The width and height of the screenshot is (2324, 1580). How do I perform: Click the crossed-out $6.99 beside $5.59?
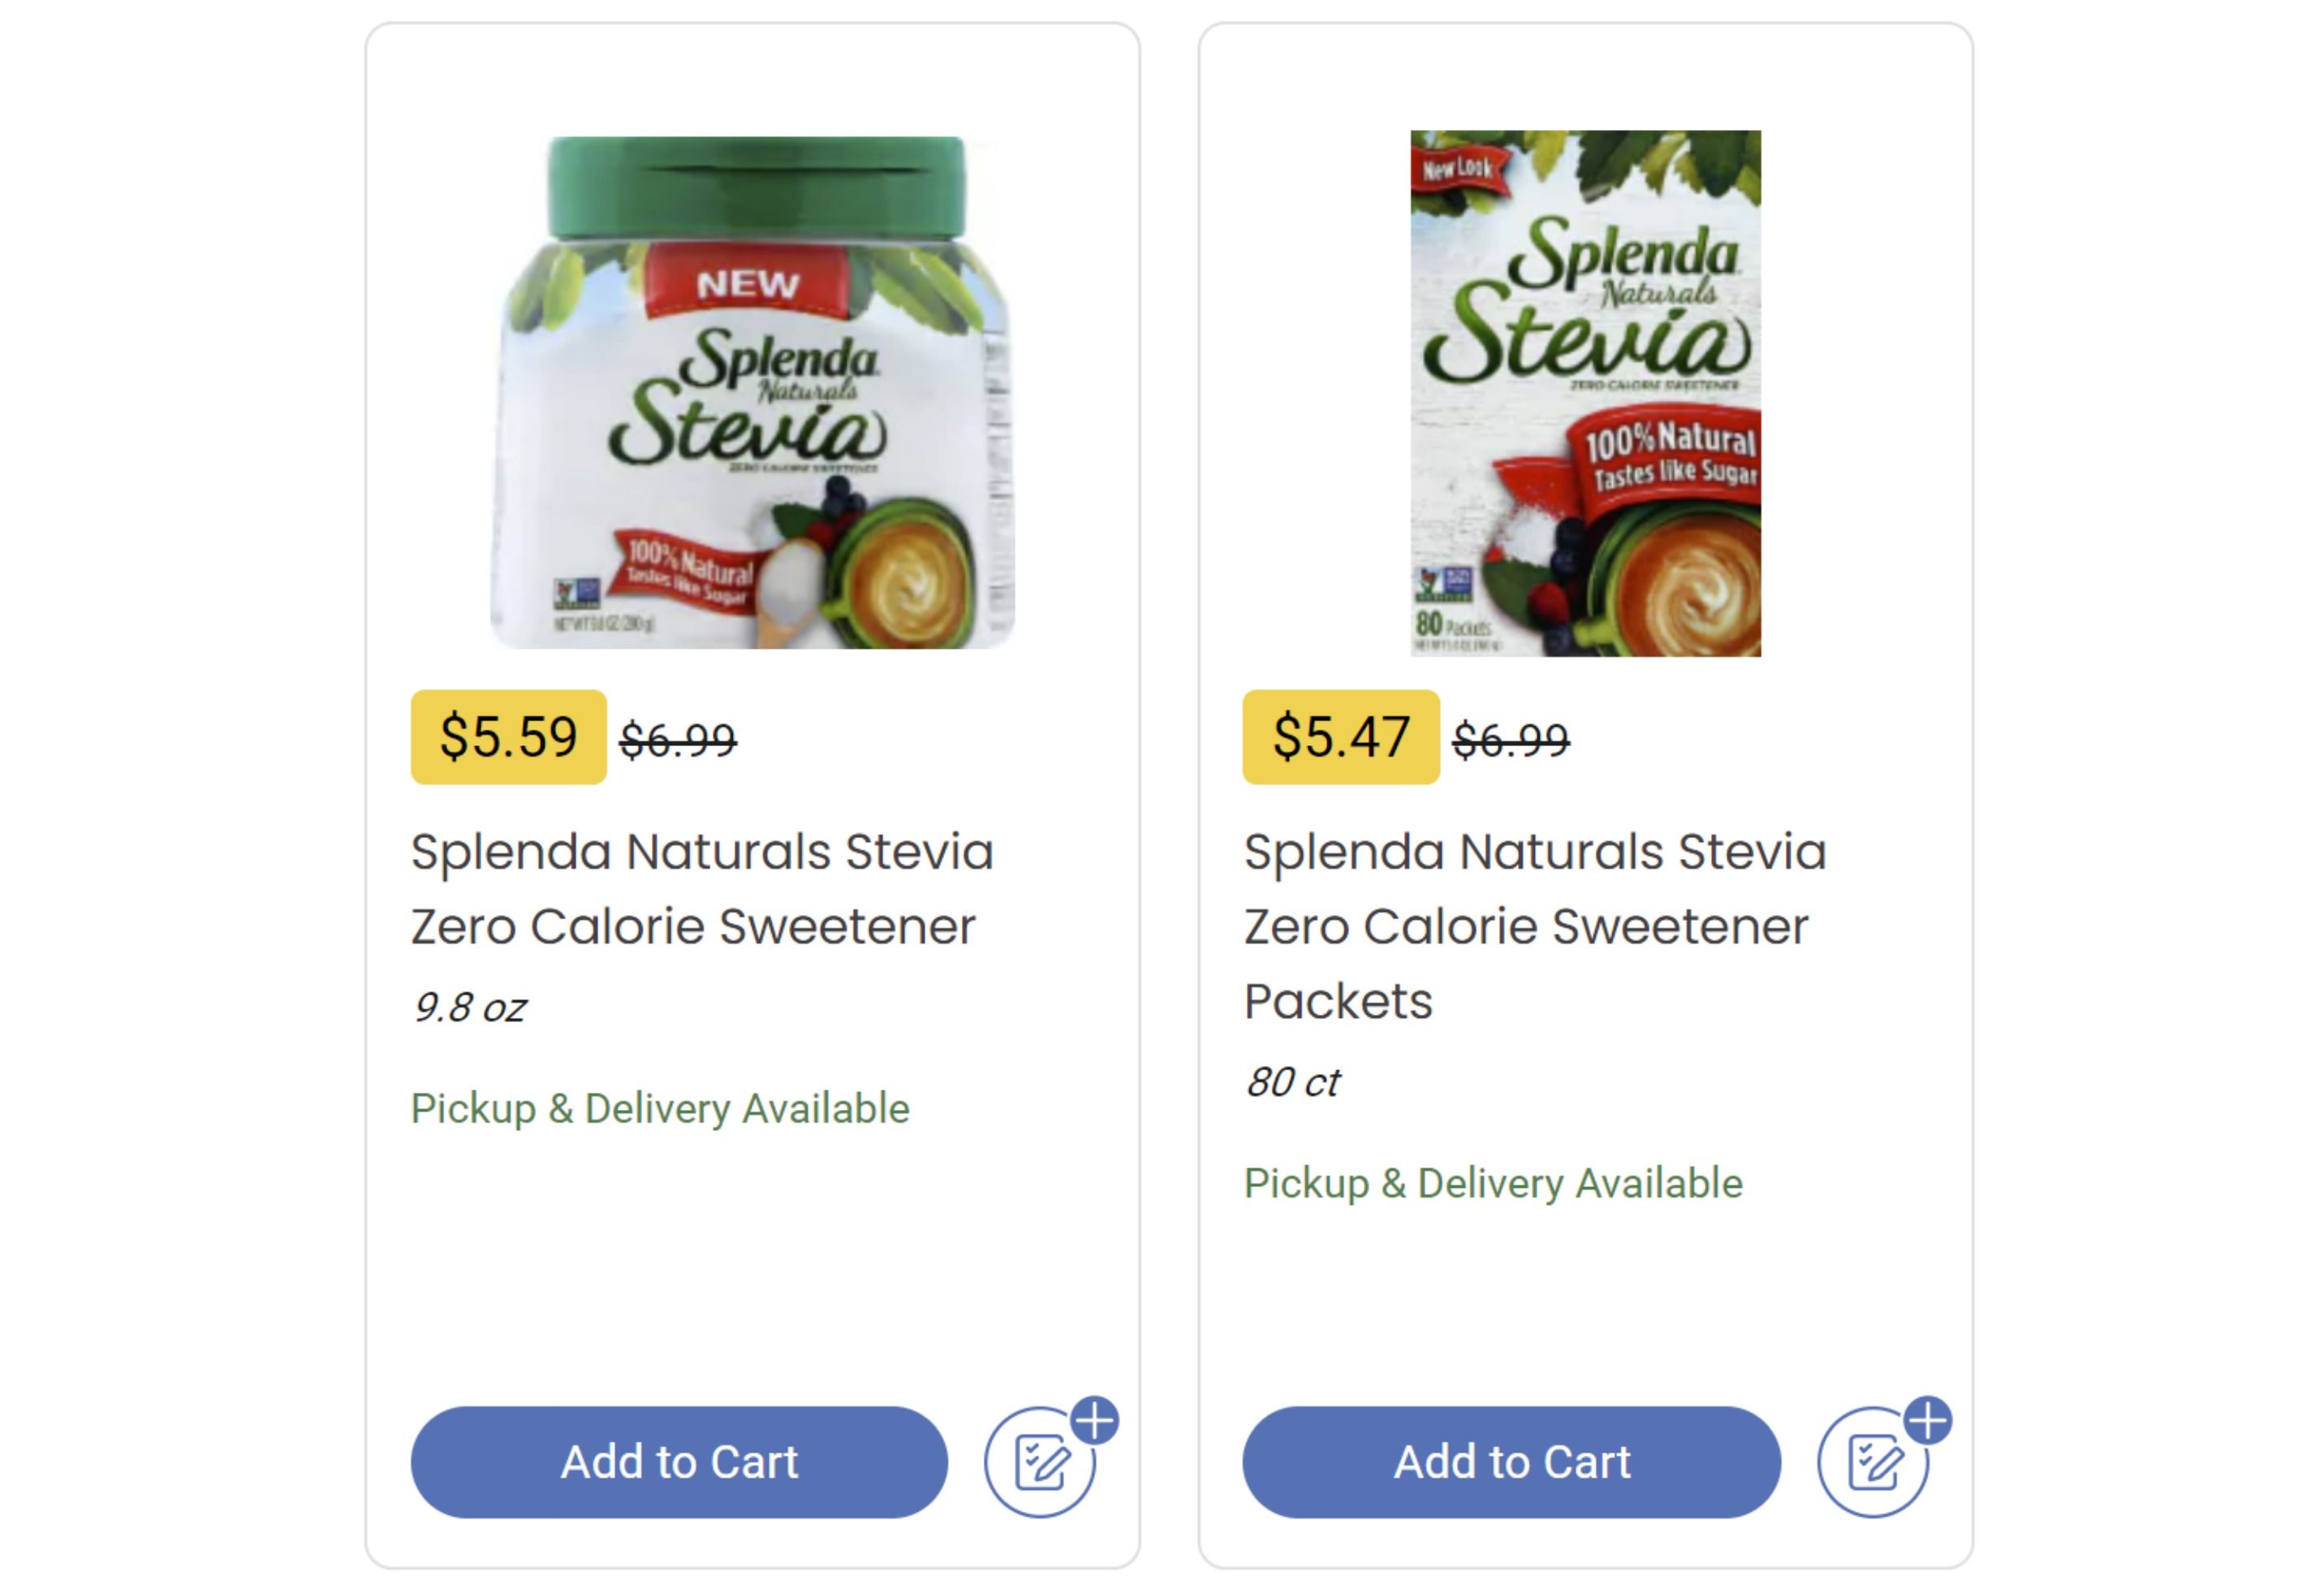678,740
